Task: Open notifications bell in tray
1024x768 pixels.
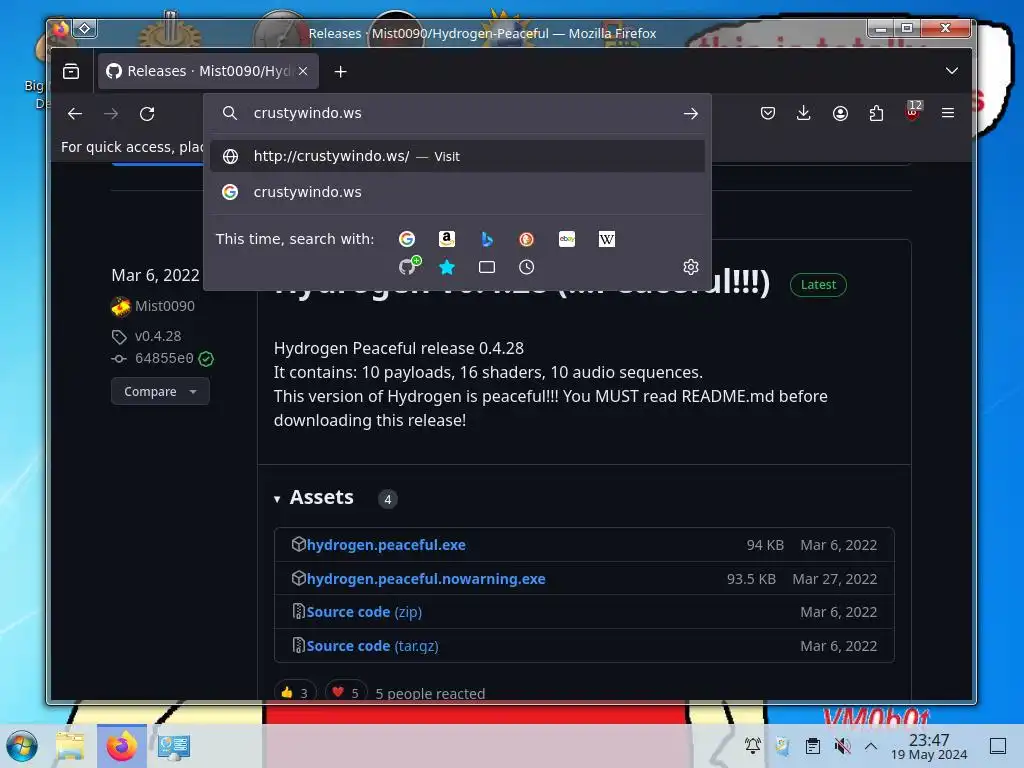Action: coord(753,745)
